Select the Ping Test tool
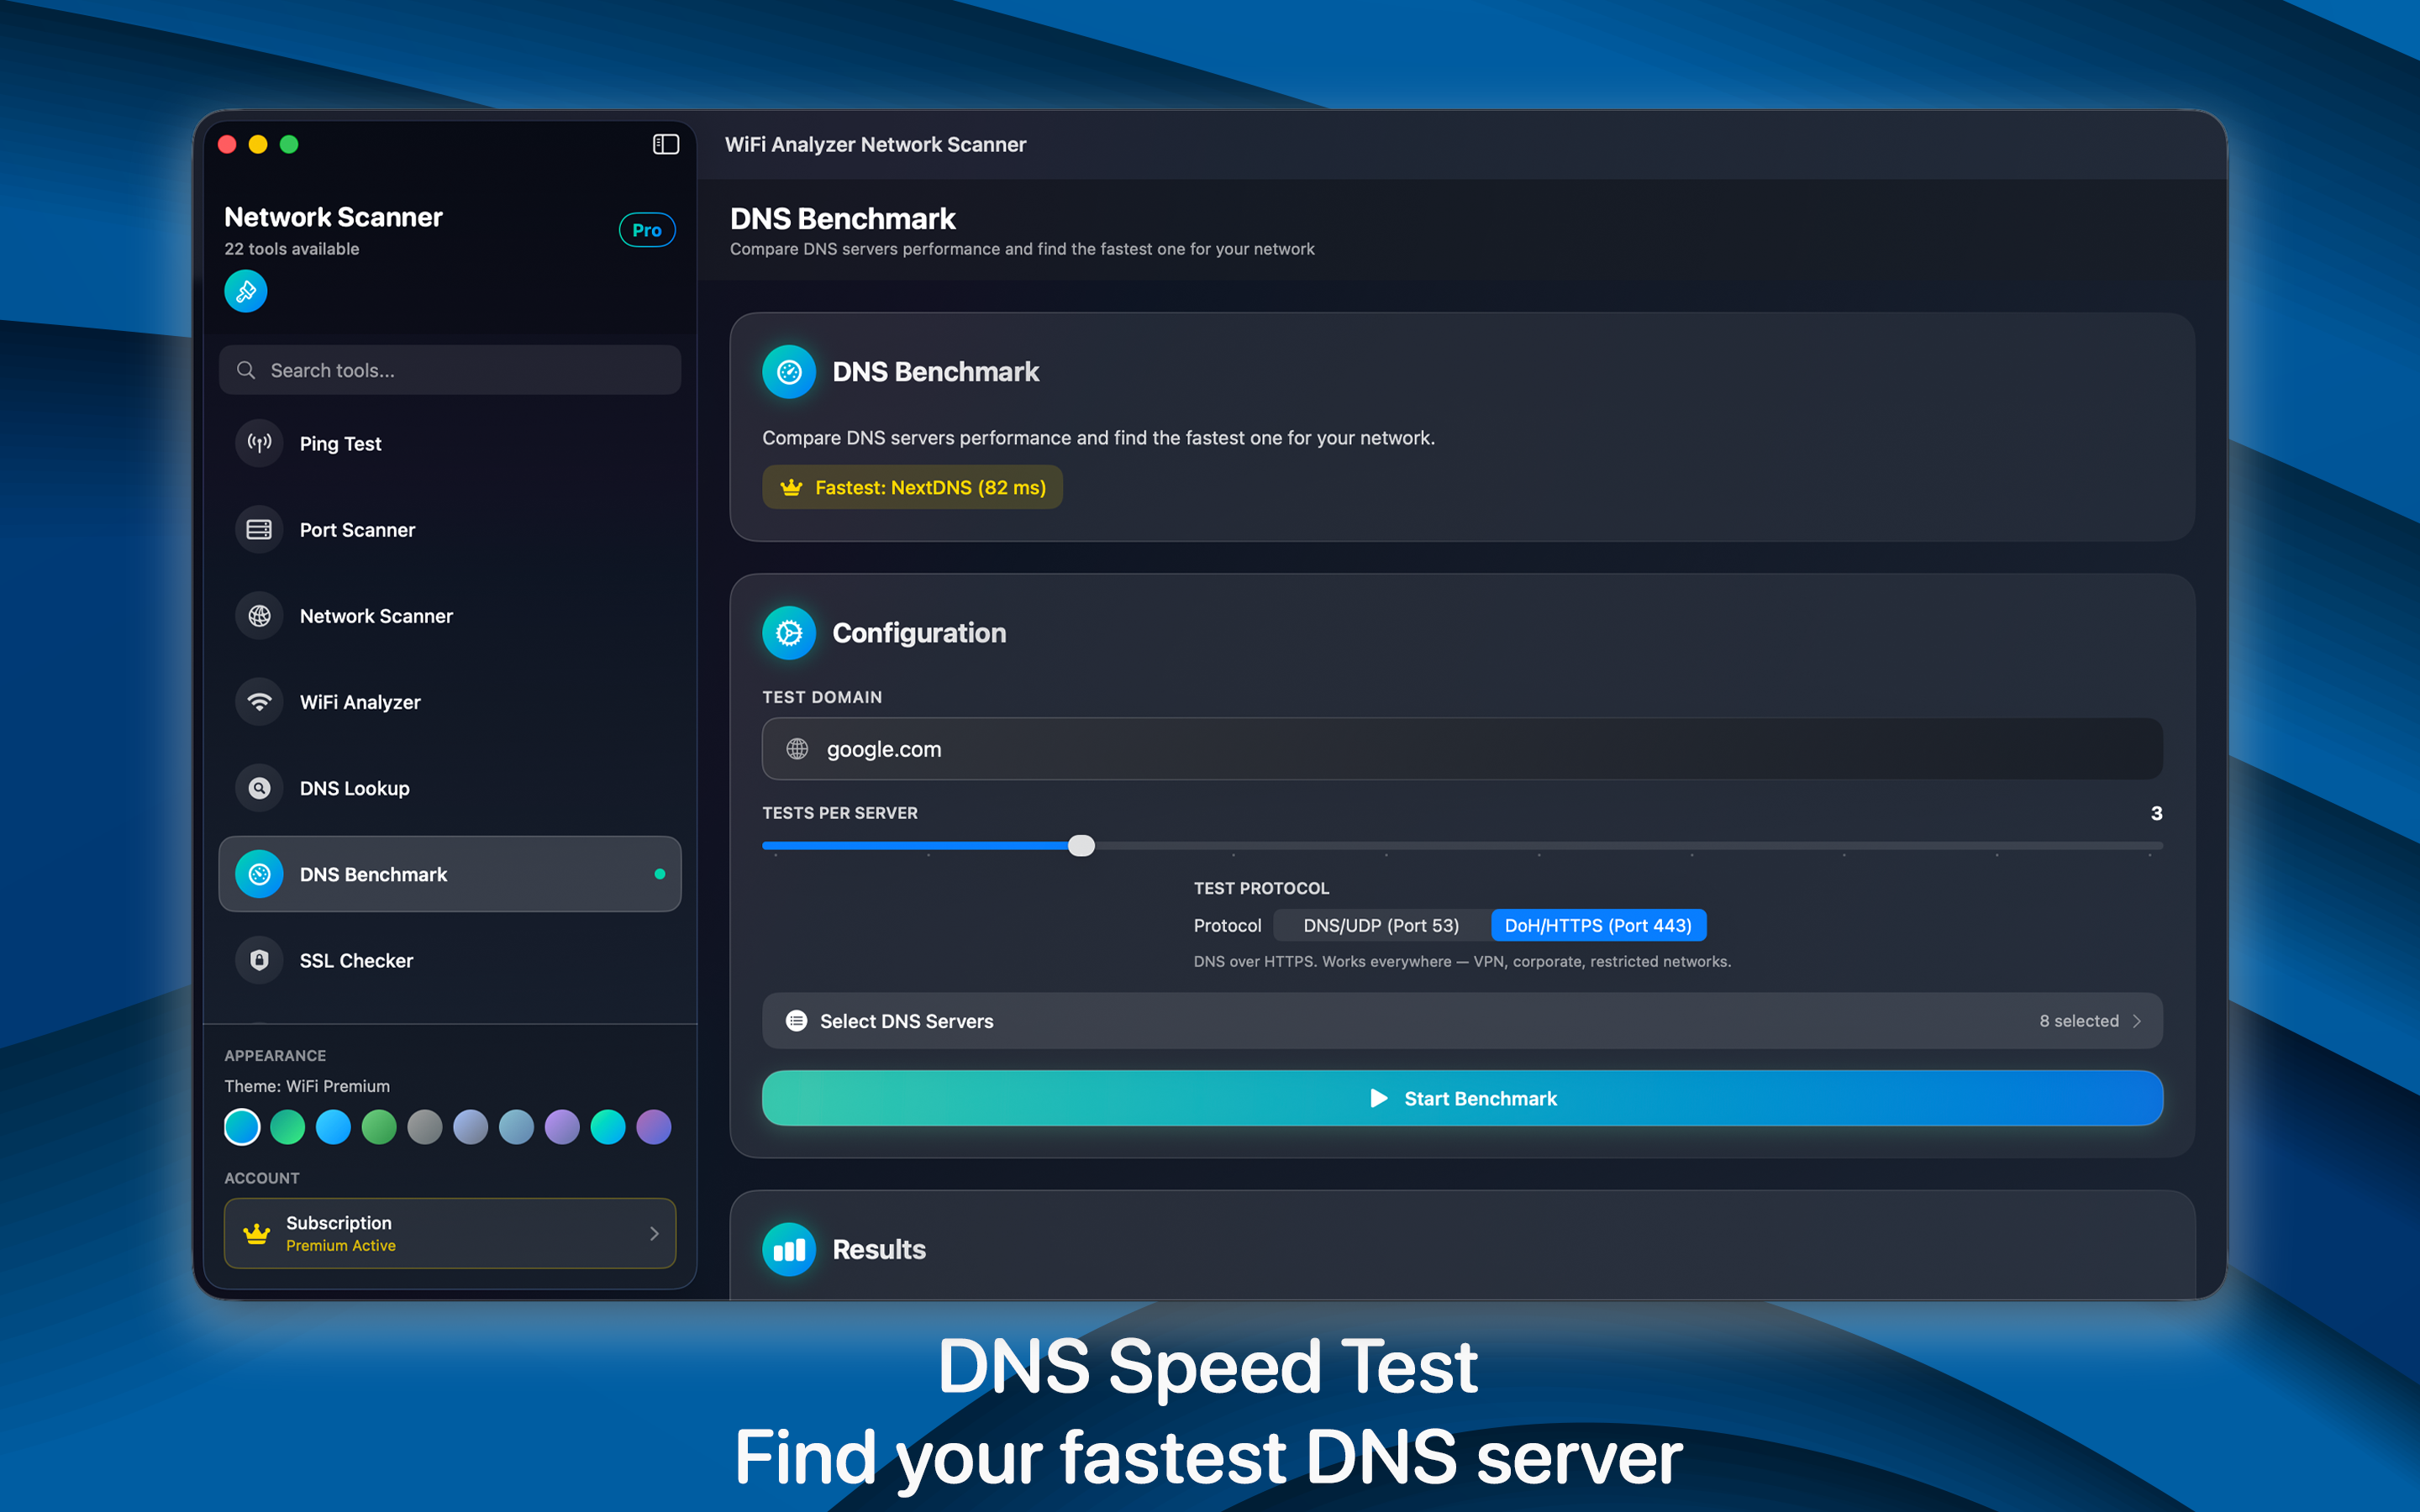Viewport: 2420px width, 1512px height. coord(340,443)
